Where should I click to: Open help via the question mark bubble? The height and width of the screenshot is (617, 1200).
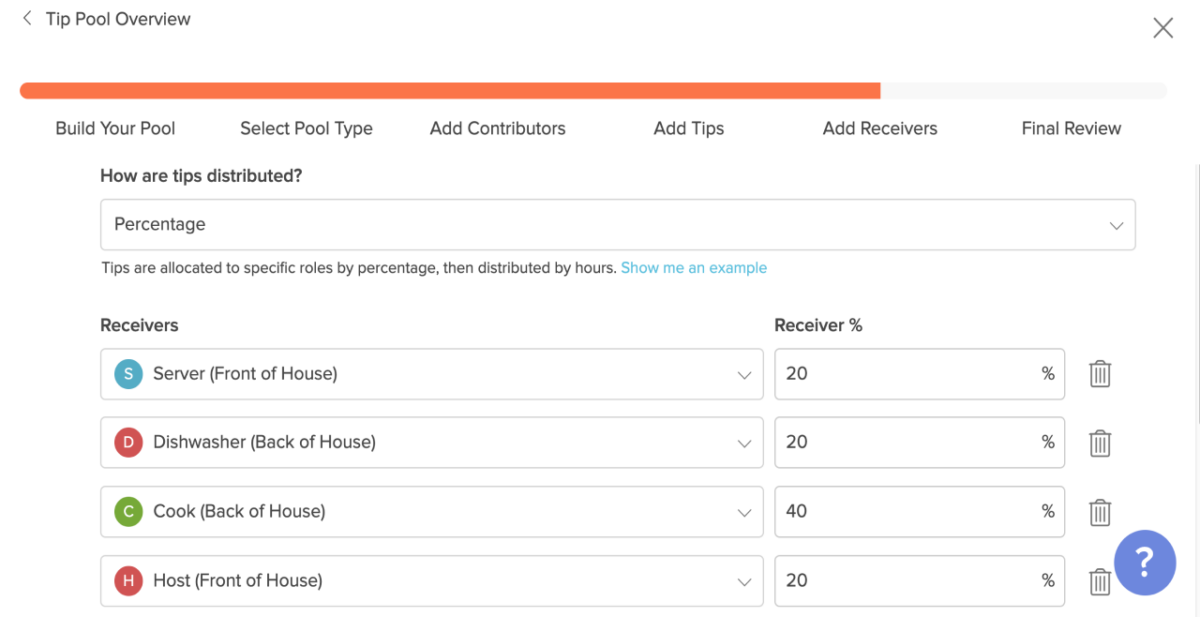[x=1143, y=563]
